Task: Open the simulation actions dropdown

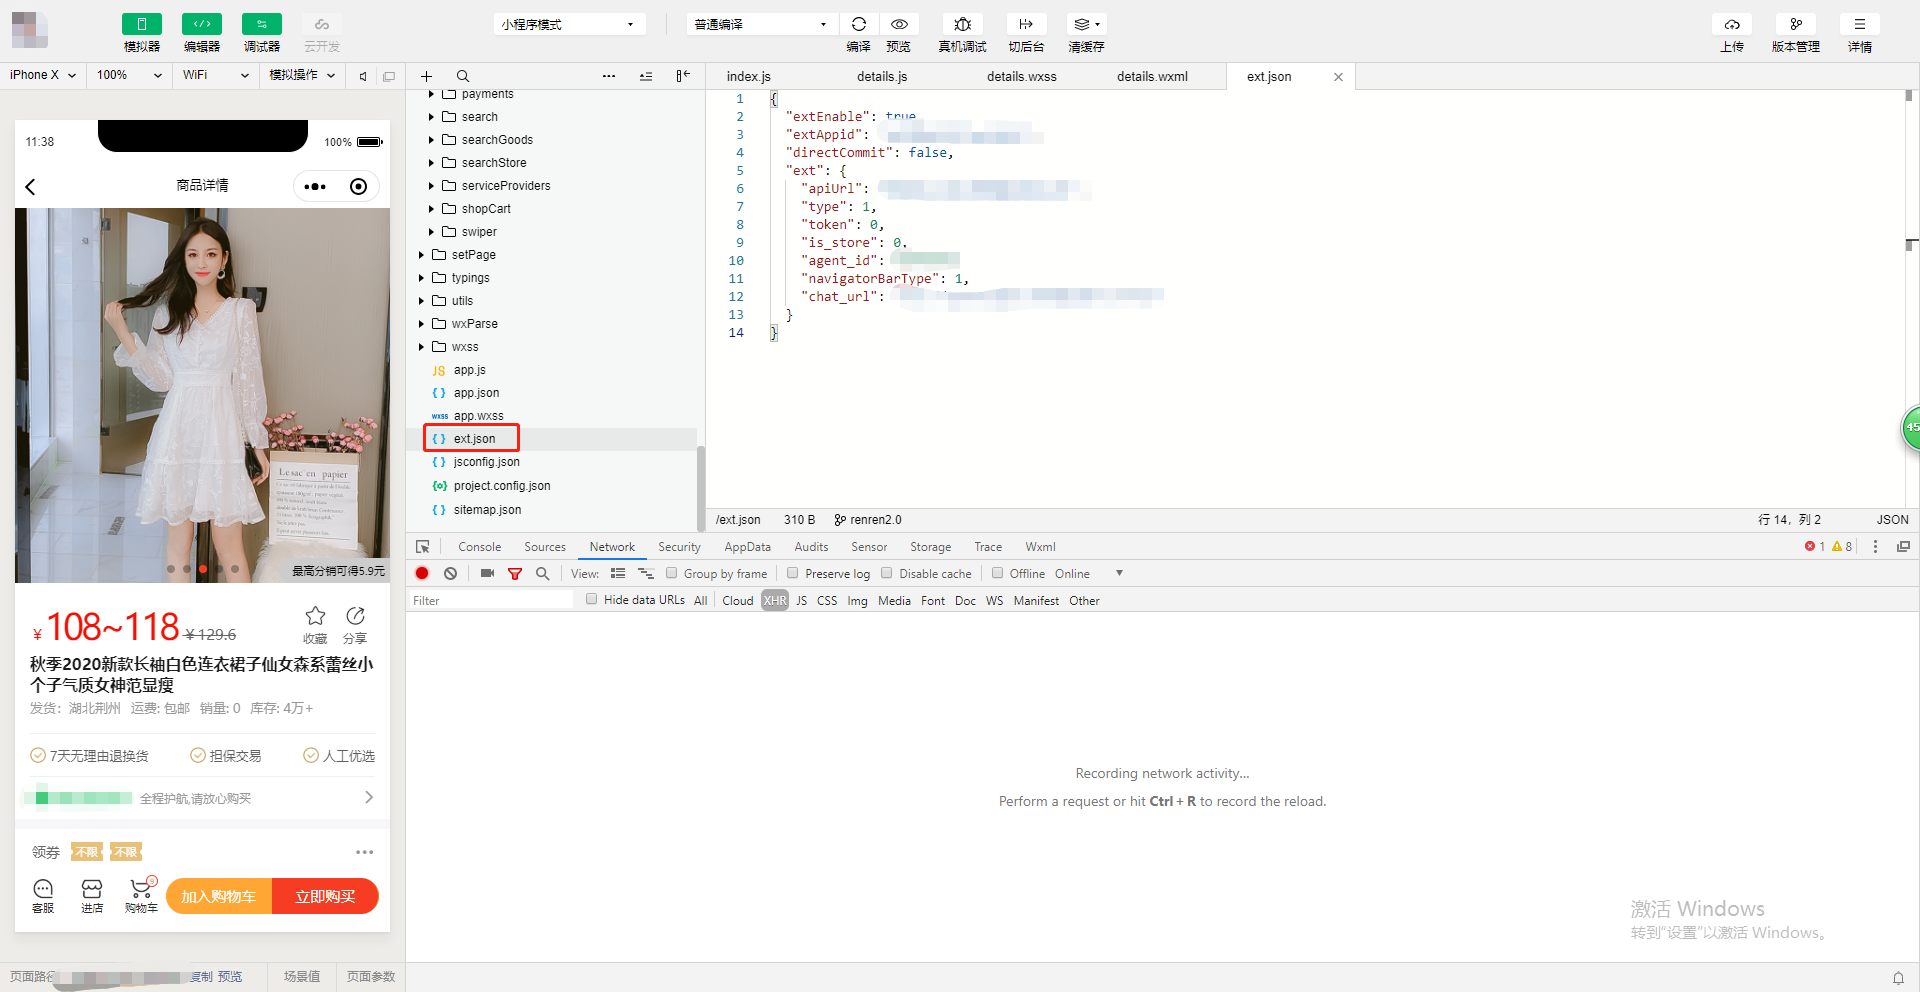Action: pyautogui.click(x=302, y=75)
